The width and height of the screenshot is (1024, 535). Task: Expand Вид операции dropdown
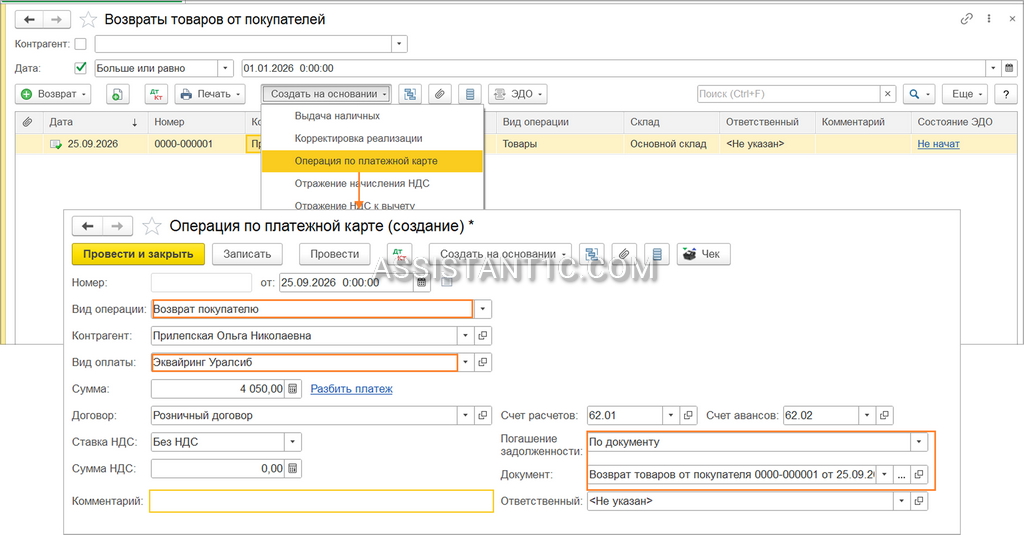[483, 309]
